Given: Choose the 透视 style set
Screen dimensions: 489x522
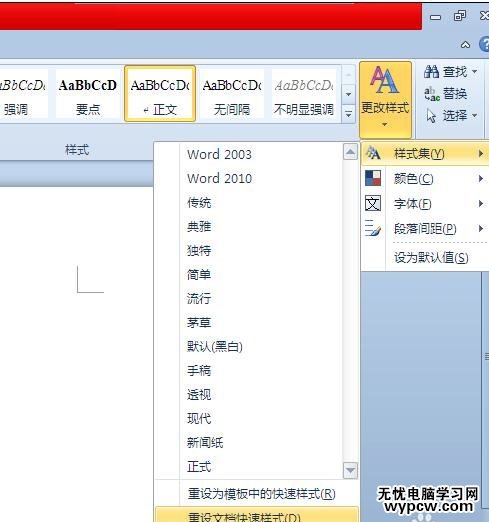Looking at the screenshot, I should (x=199, y=394).
